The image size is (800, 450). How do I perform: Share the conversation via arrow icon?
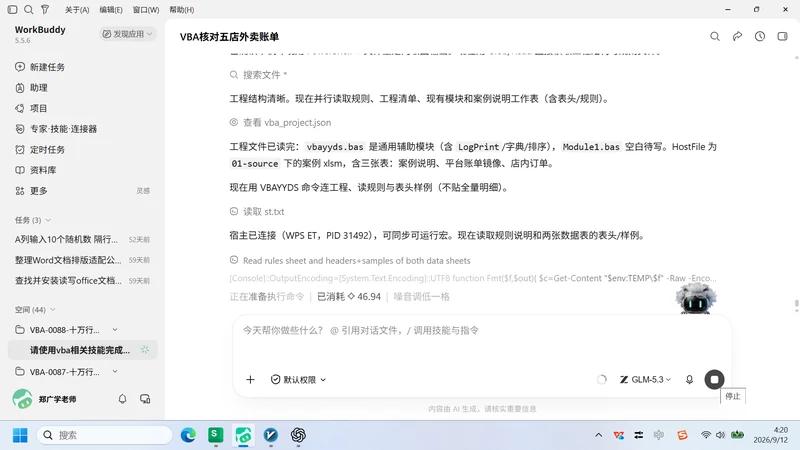737,36
